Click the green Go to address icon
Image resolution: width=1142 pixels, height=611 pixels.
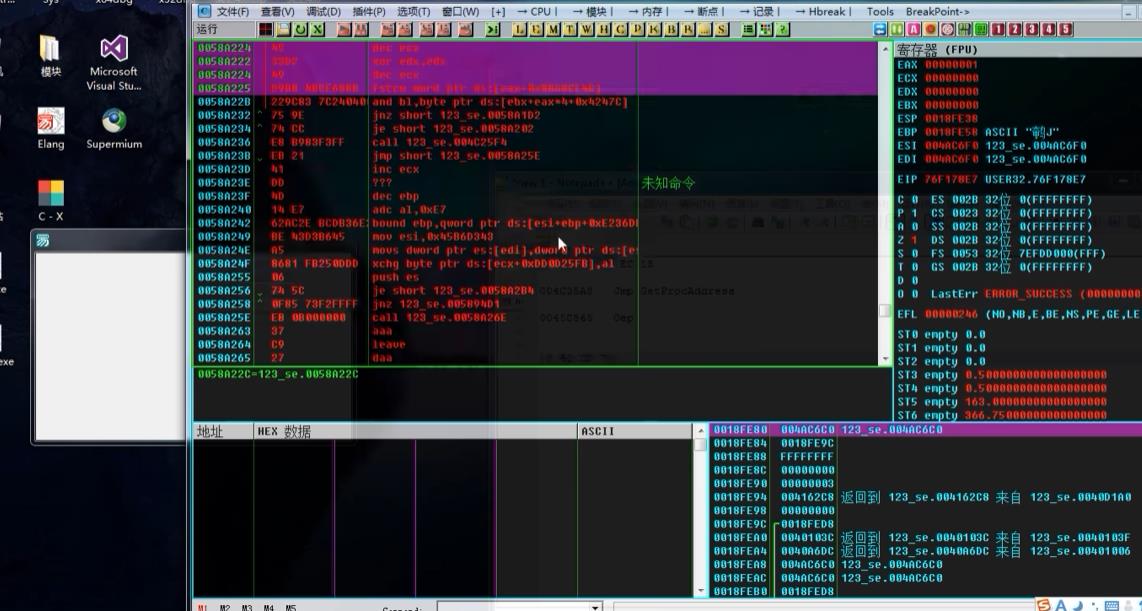point(493,29)
